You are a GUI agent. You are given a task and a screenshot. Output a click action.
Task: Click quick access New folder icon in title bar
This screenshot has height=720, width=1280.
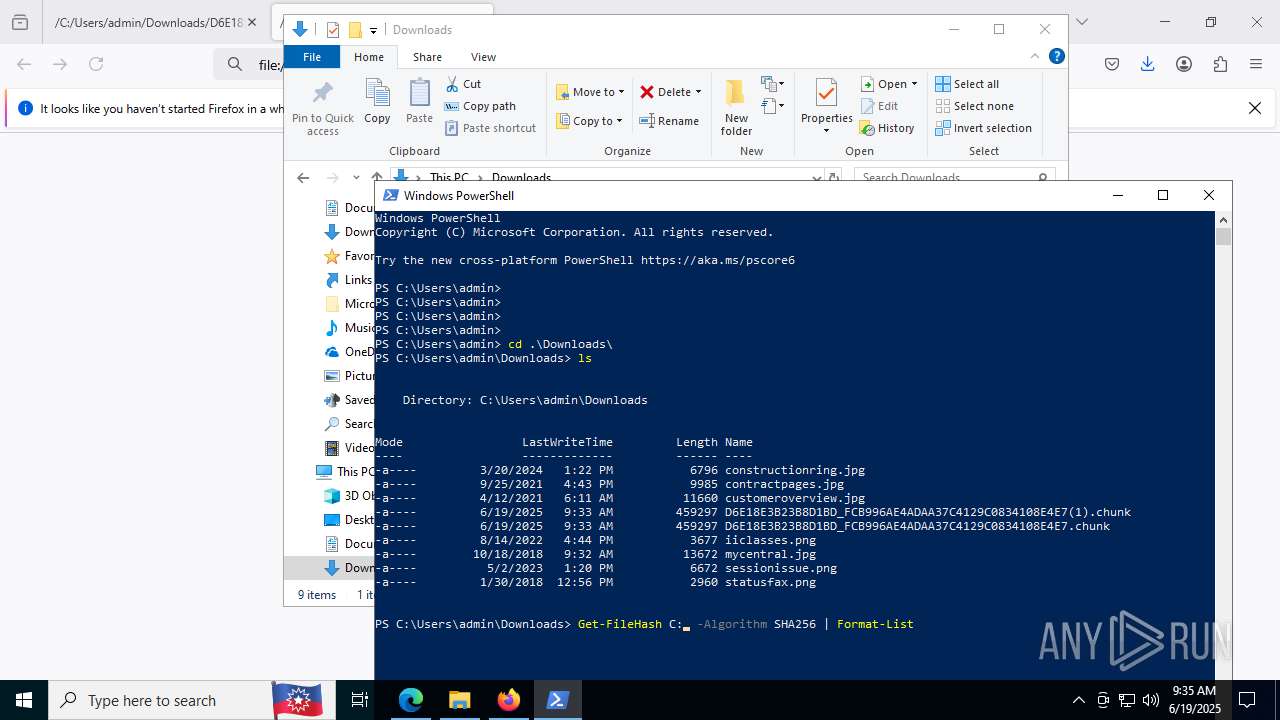tap(354, 30)
